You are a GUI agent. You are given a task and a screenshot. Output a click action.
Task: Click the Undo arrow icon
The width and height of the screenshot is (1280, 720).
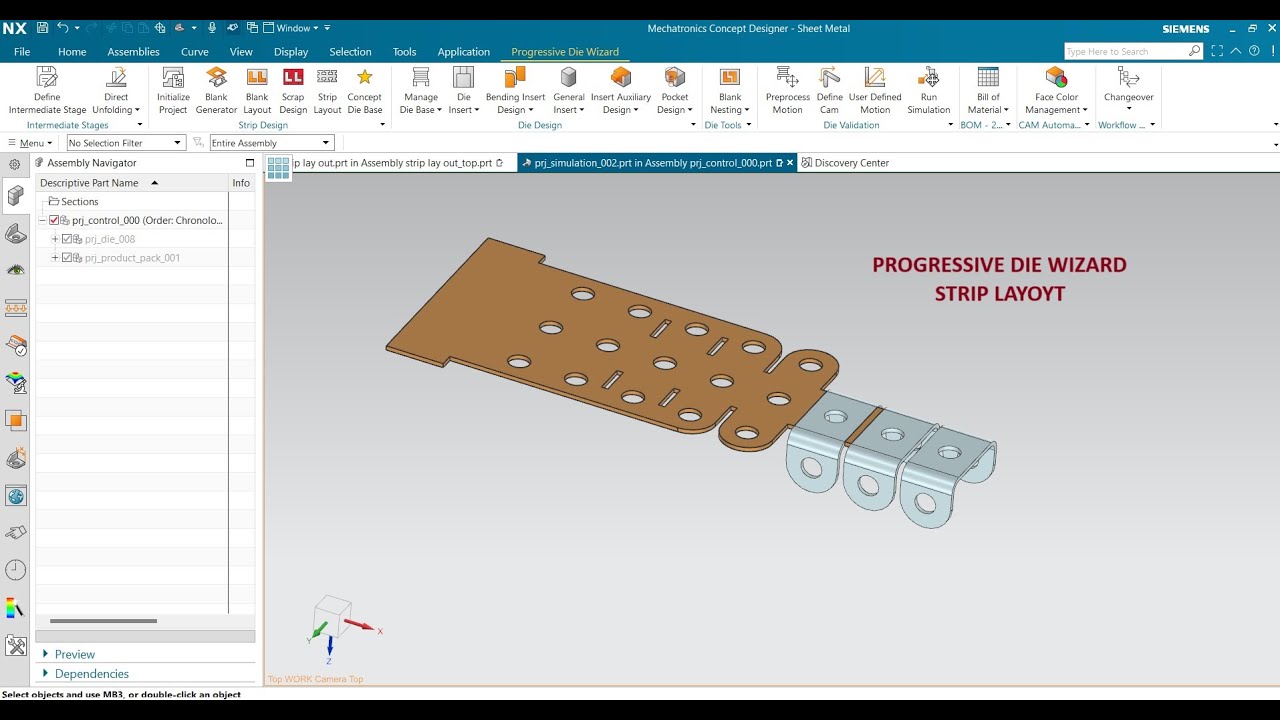[63, 28]
